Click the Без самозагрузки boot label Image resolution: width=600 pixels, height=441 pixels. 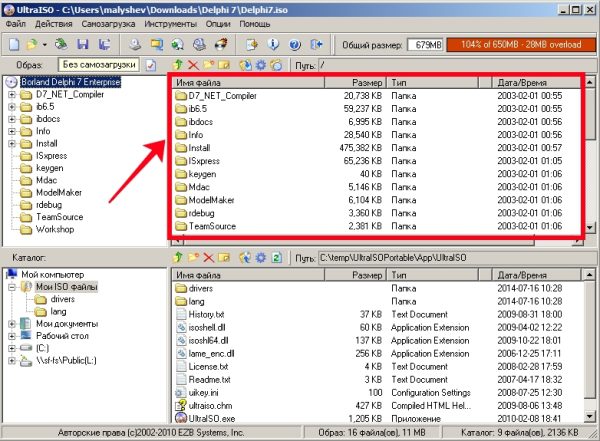[99, 65]
